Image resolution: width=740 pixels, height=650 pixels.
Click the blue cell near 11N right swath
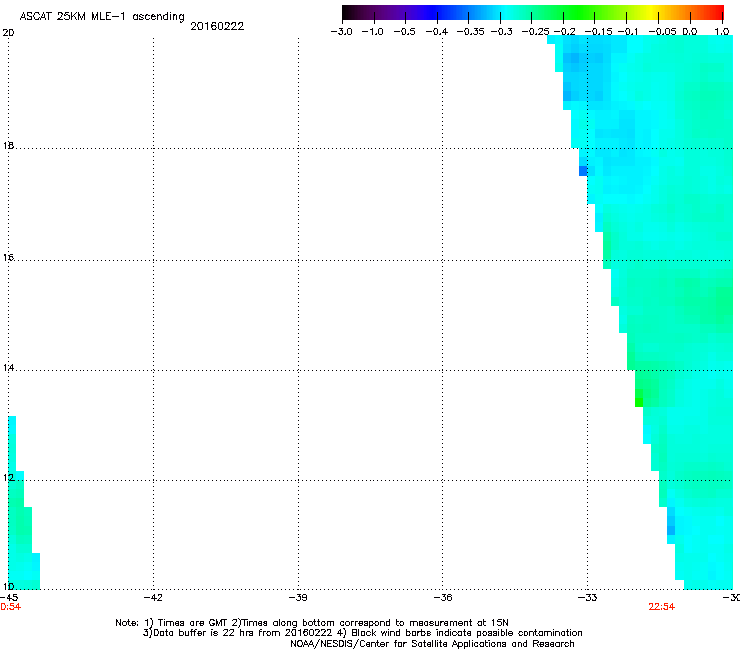coord(671,530)
